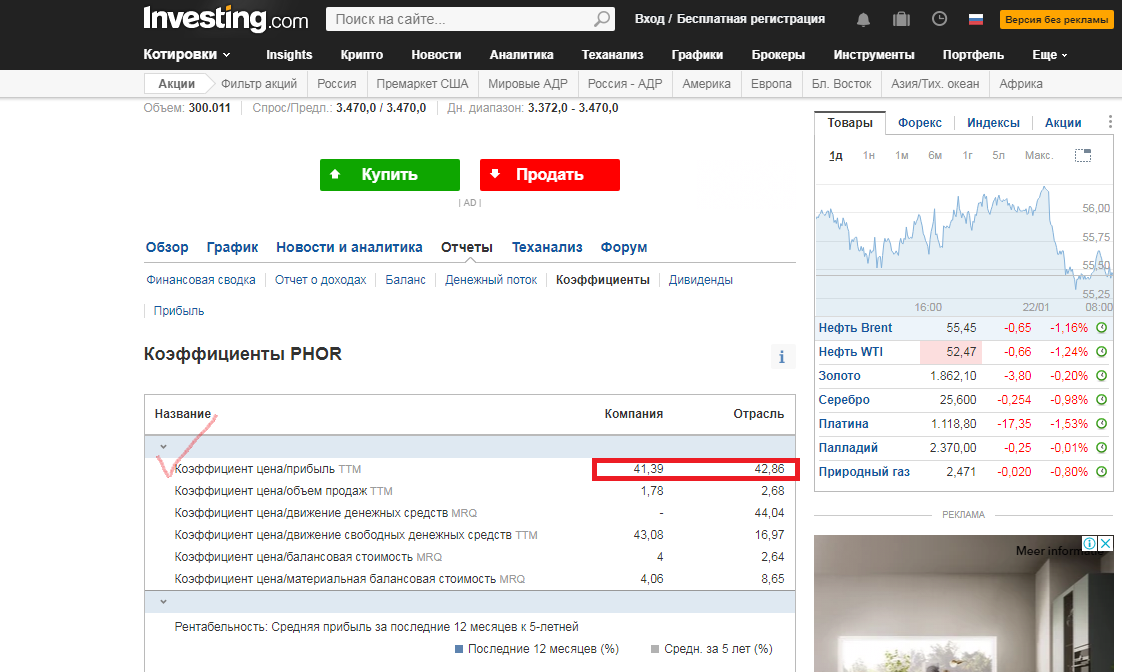Switch to the Индексы tab
The height and width of the screenshot is (672, 1122).
[993, 122]
